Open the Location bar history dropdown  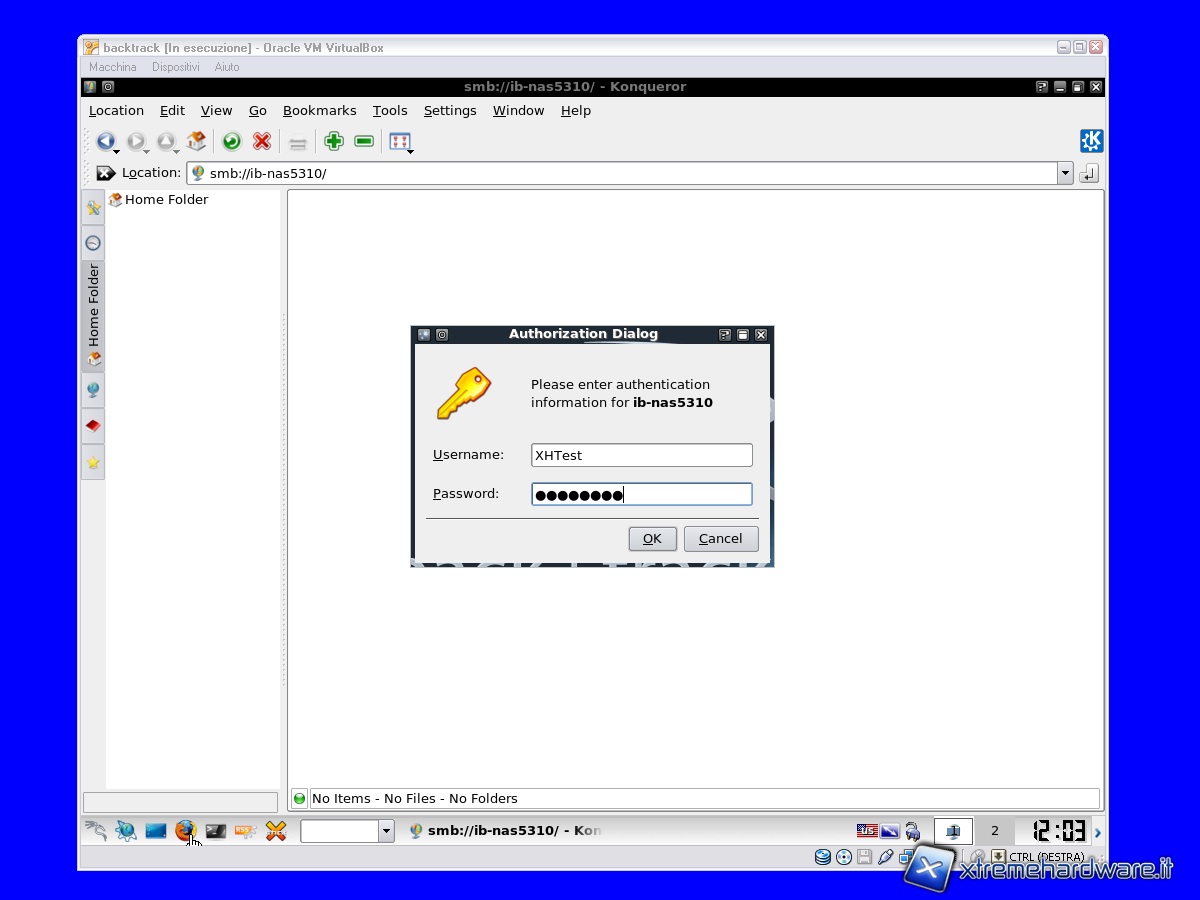1064,173
